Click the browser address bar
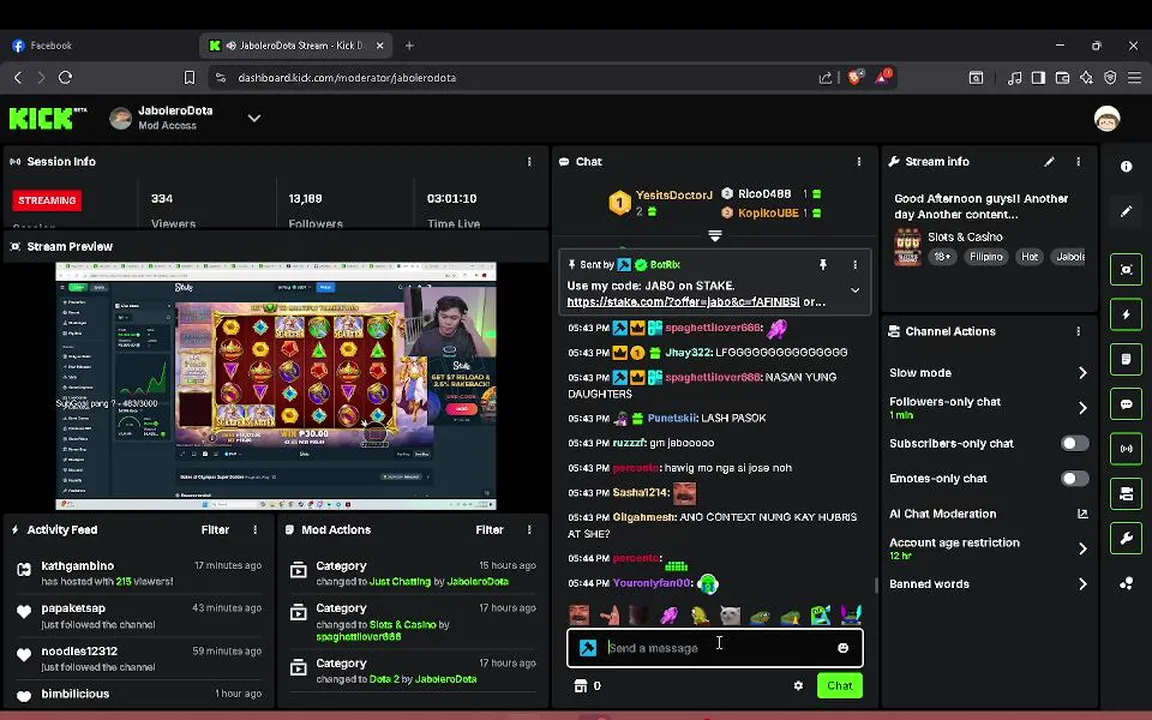 514,77
